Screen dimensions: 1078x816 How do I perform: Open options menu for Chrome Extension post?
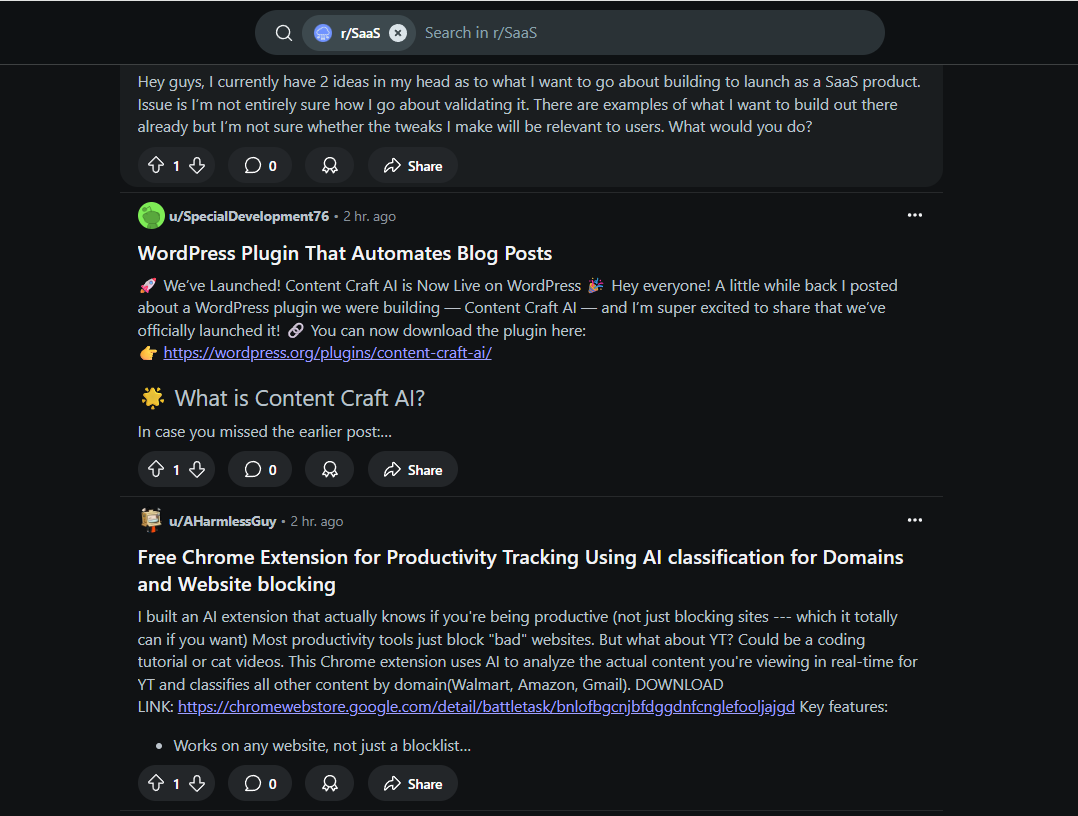(914, 520)
